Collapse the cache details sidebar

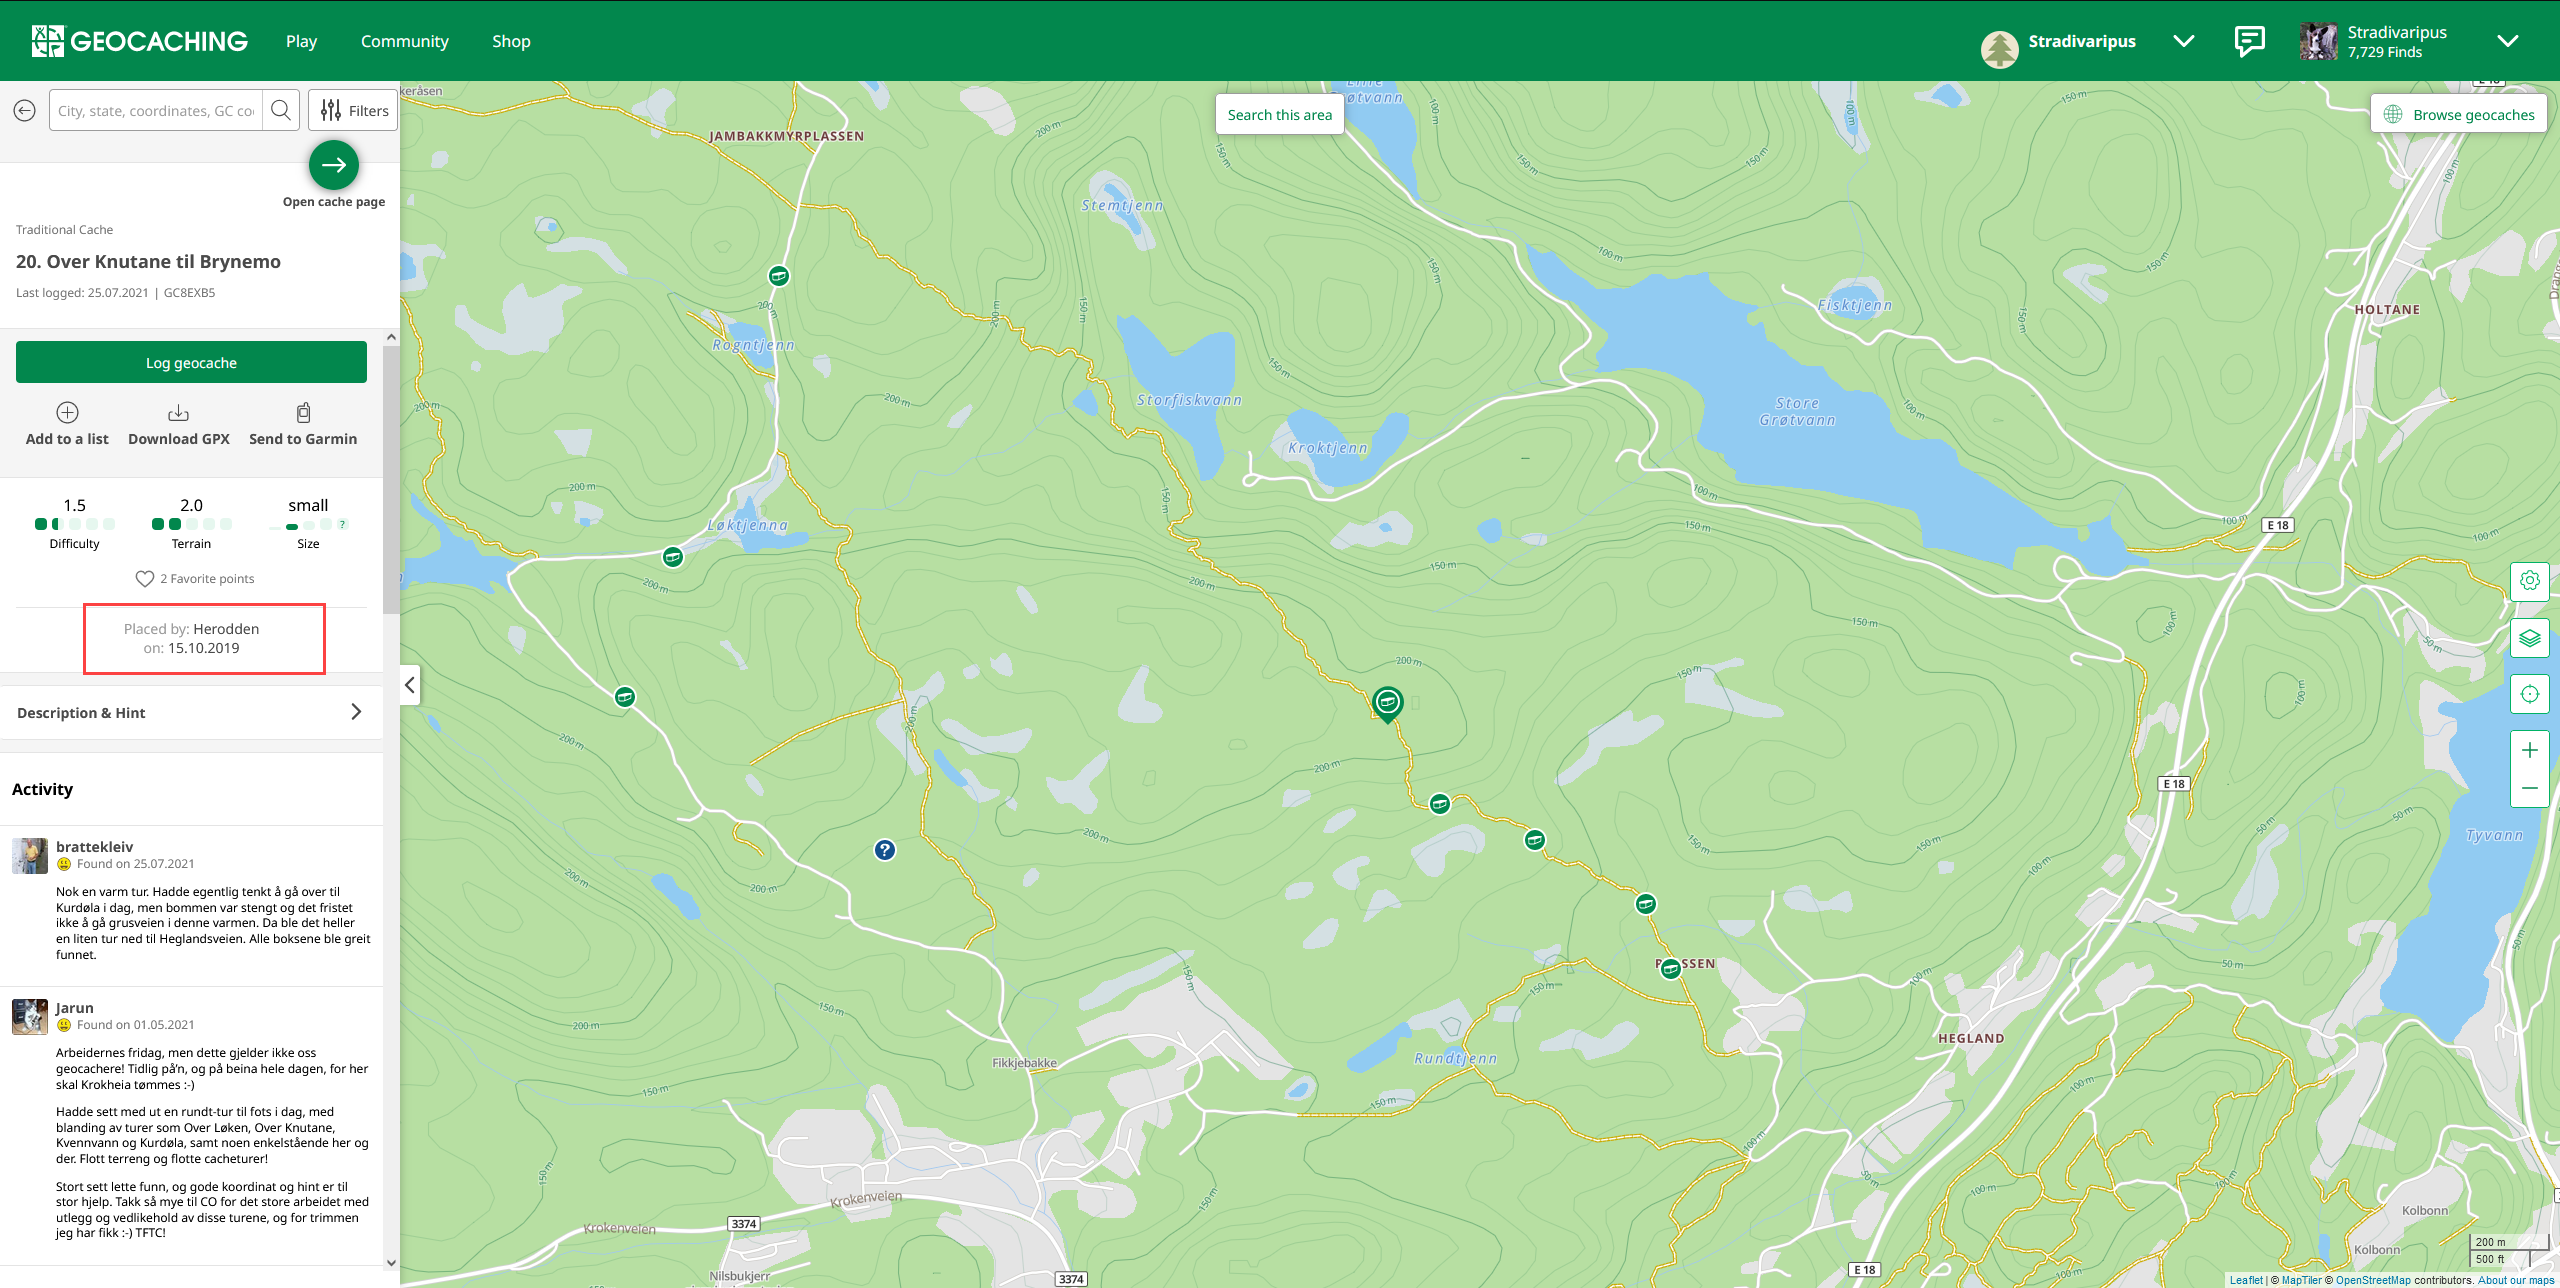(x=410, y=685)
